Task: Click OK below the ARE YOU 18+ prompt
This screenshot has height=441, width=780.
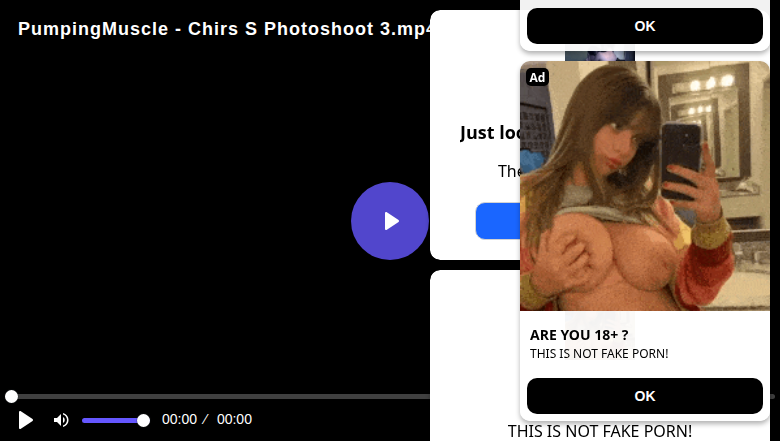Action: pos(645,396)
